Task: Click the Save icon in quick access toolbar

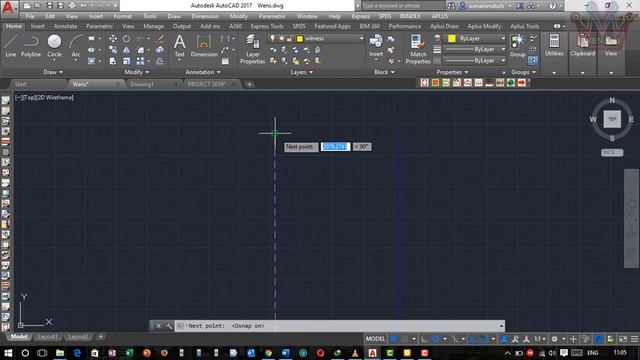Action: pos(49,6)
